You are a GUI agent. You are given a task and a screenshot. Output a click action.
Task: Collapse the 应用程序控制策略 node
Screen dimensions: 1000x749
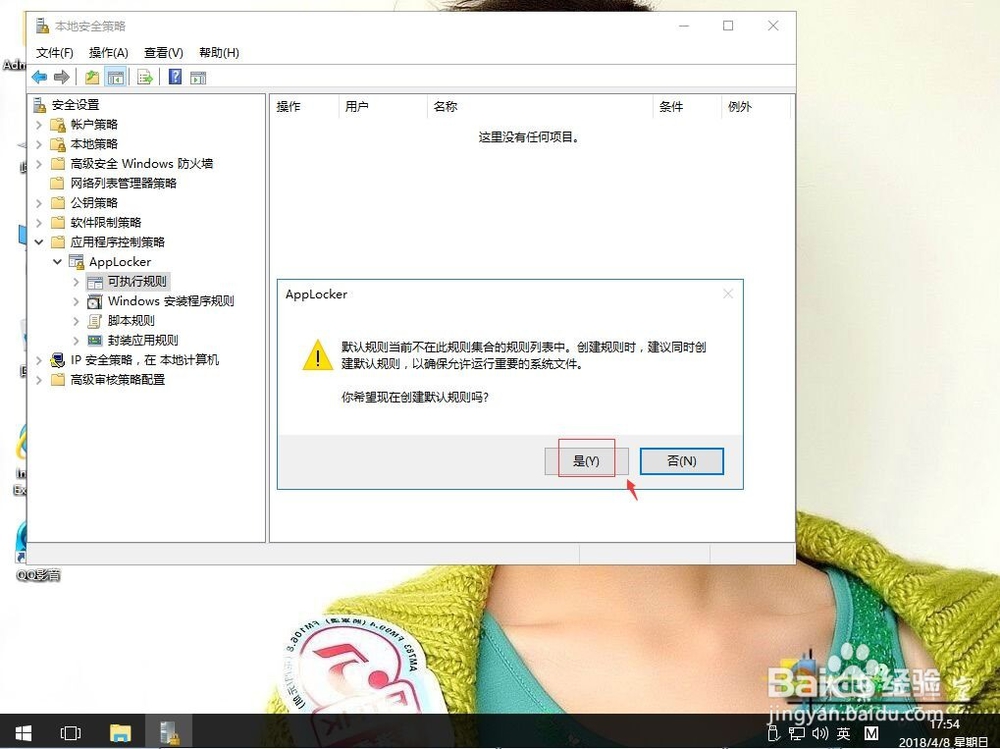coord(38,241)
